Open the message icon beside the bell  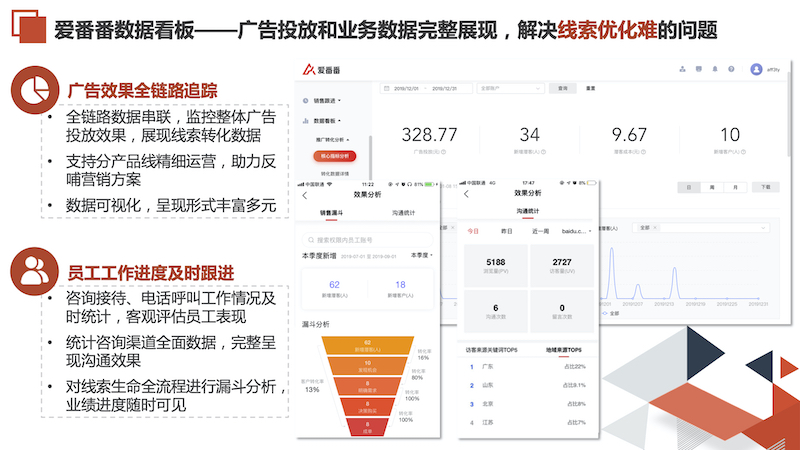[698, 69]
